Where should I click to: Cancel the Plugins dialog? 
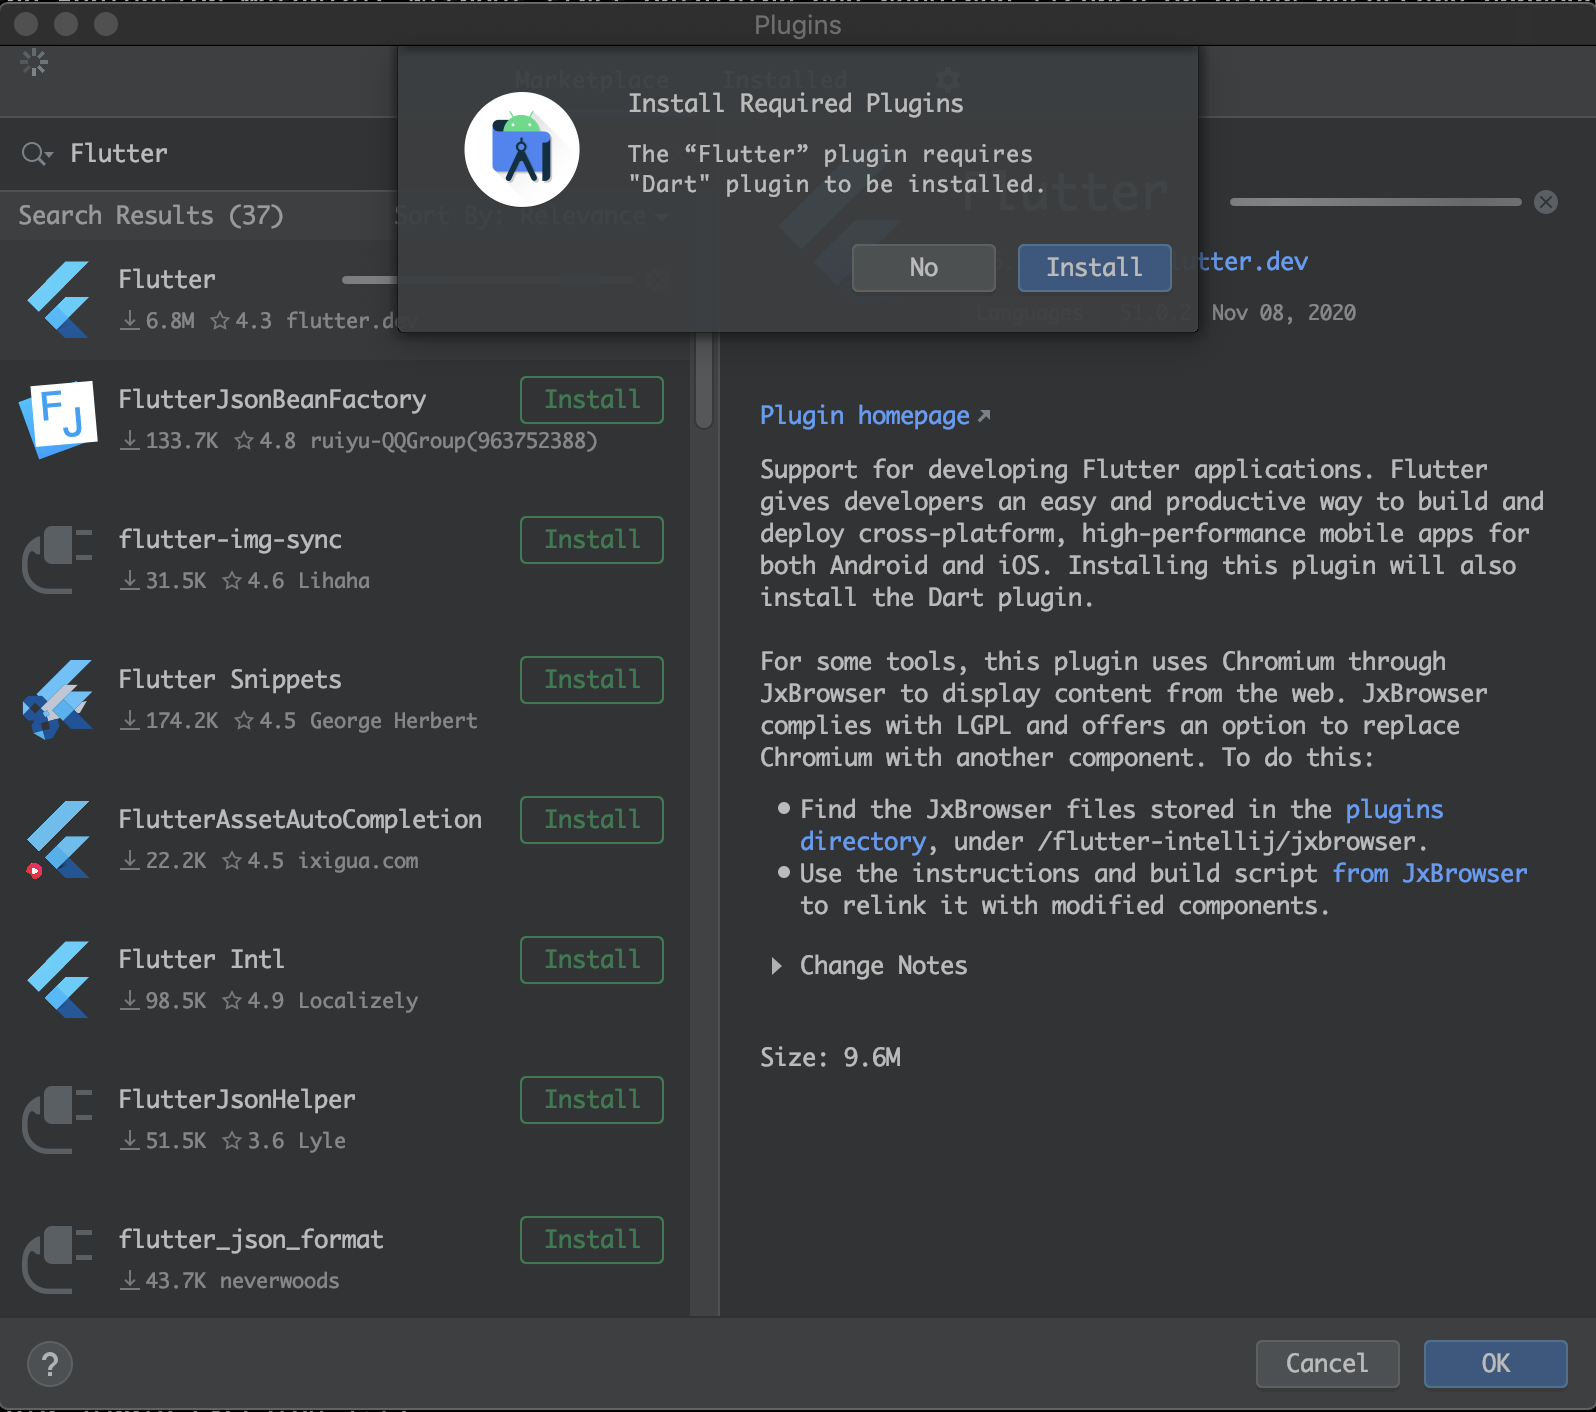click(x=1327, y=1364)
